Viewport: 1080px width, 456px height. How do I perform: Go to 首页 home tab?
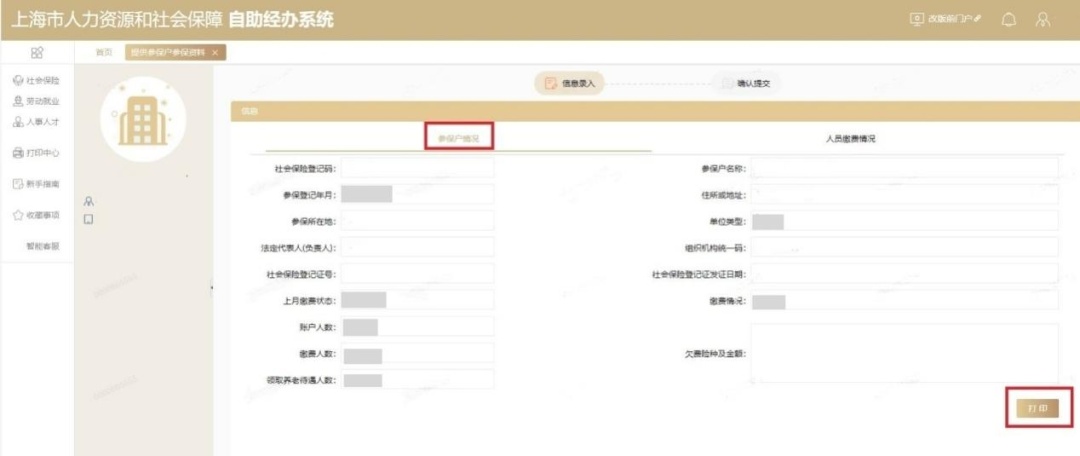(x=103, y=53)
